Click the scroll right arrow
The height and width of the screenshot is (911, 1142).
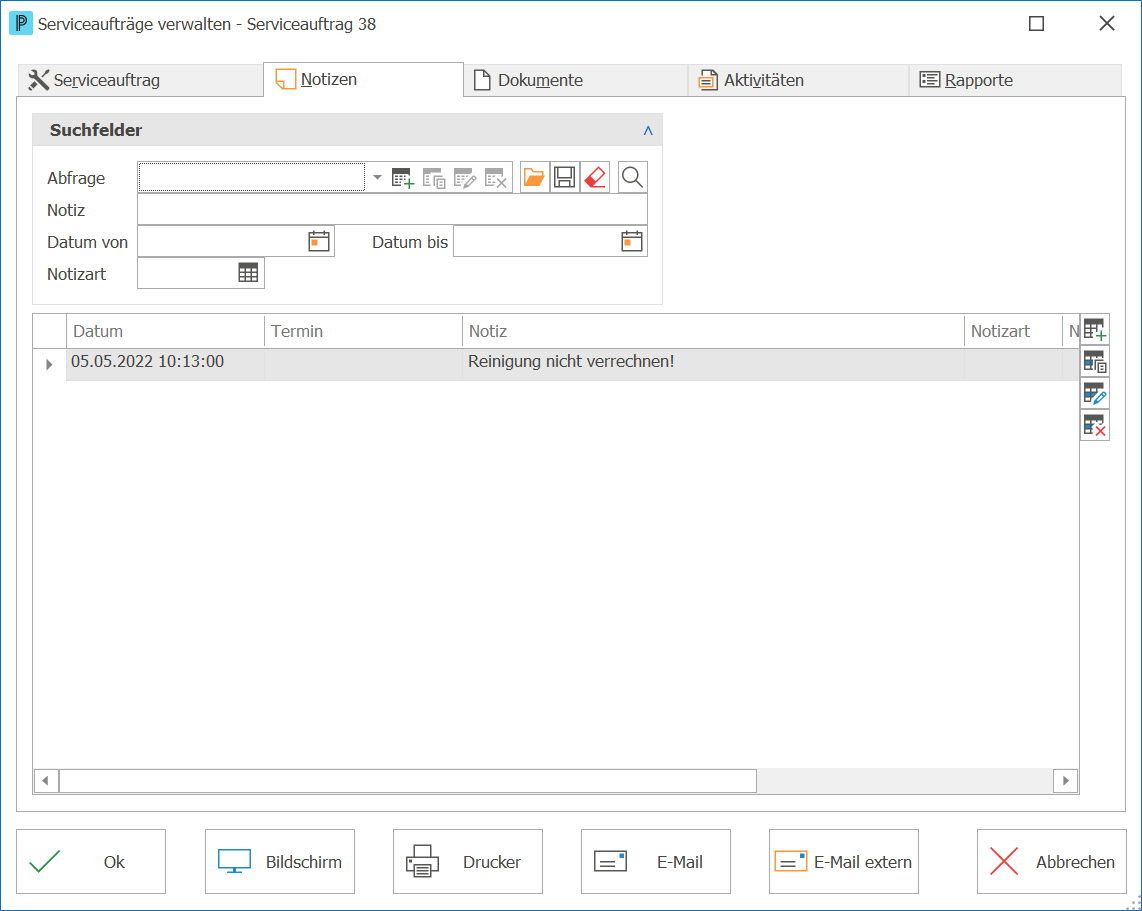tap(1066, 781)
